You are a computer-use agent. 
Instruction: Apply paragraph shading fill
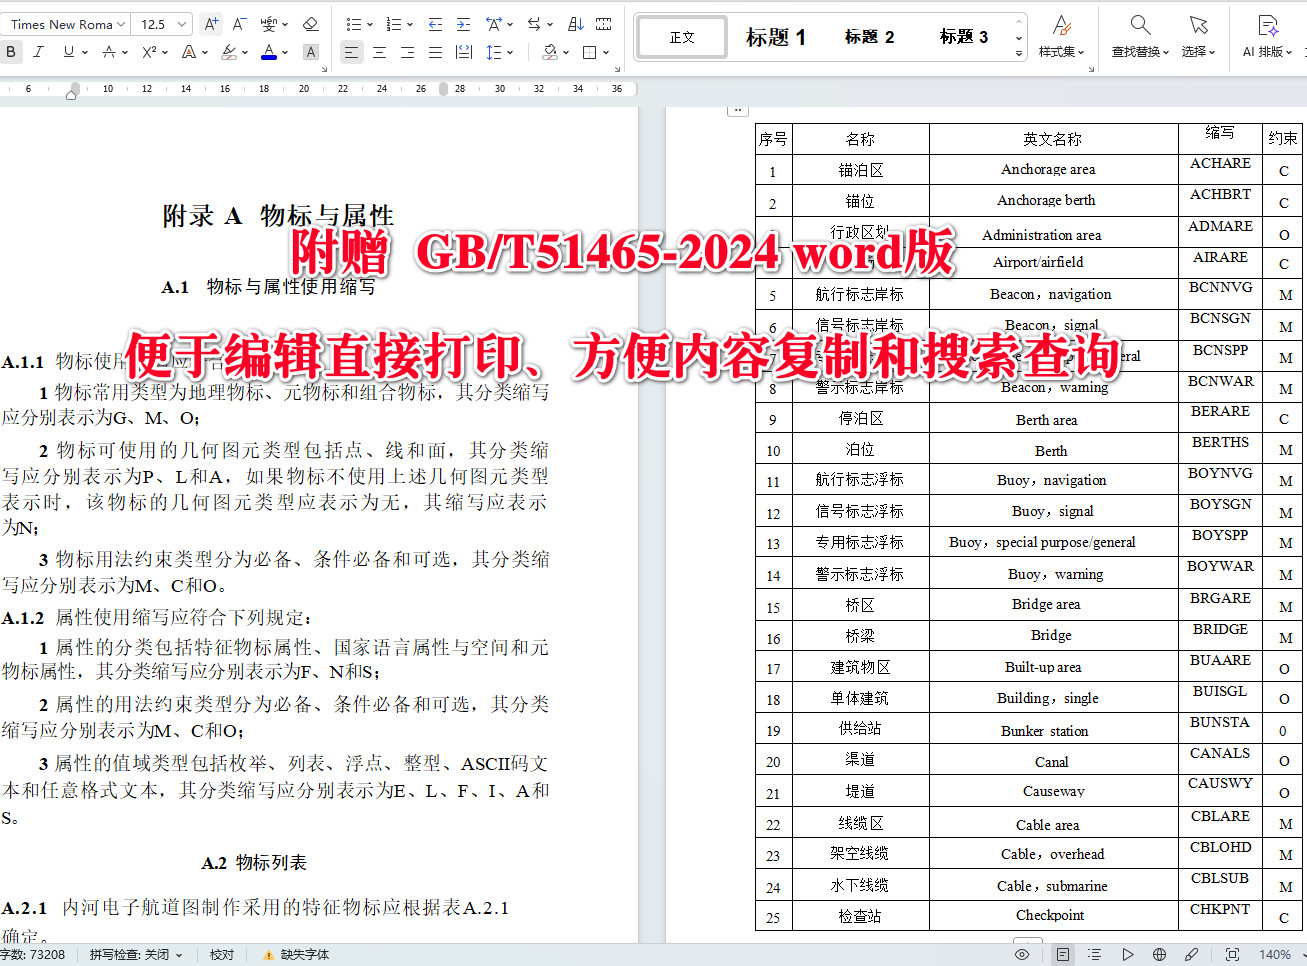(x=550, y=52)
